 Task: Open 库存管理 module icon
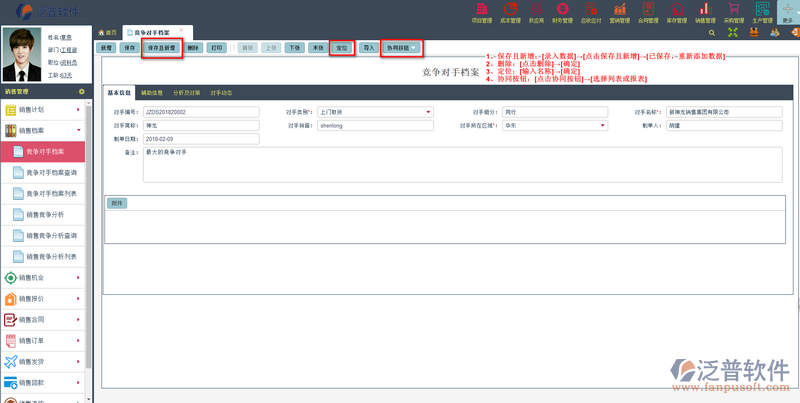[x=677, y=9]
